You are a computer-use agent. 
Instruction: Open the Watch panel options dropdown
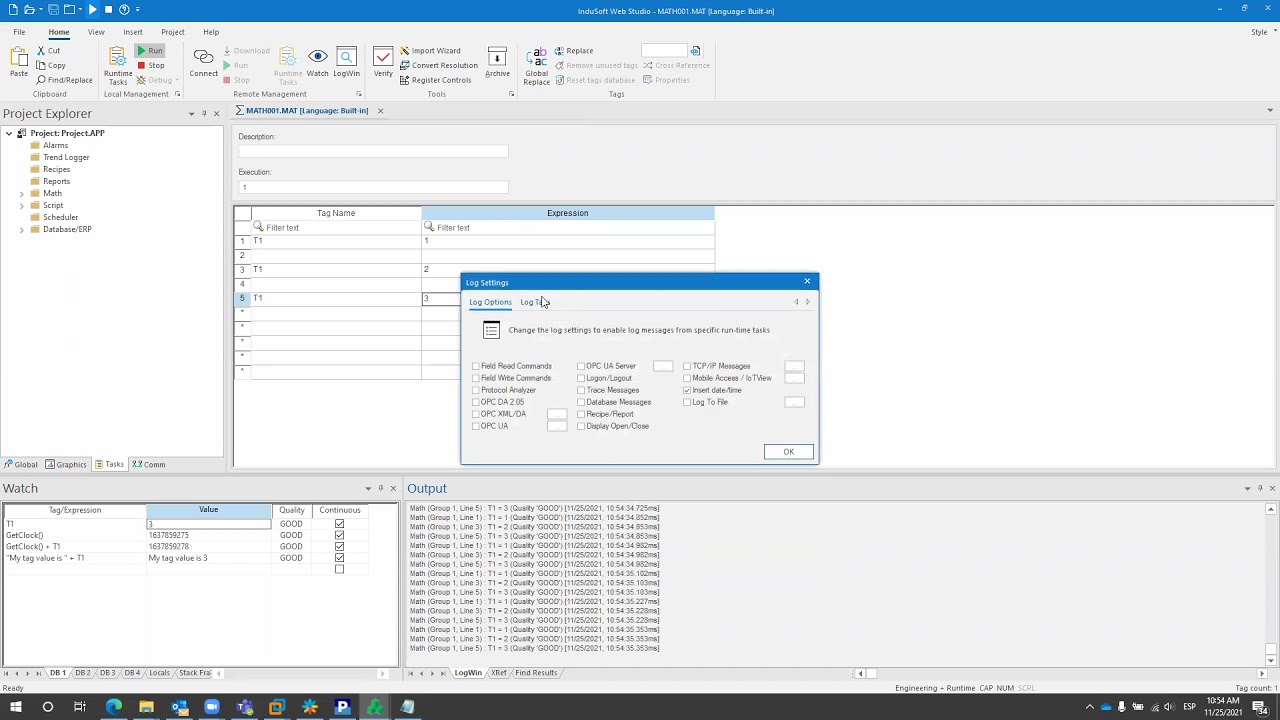pos(368,488)
